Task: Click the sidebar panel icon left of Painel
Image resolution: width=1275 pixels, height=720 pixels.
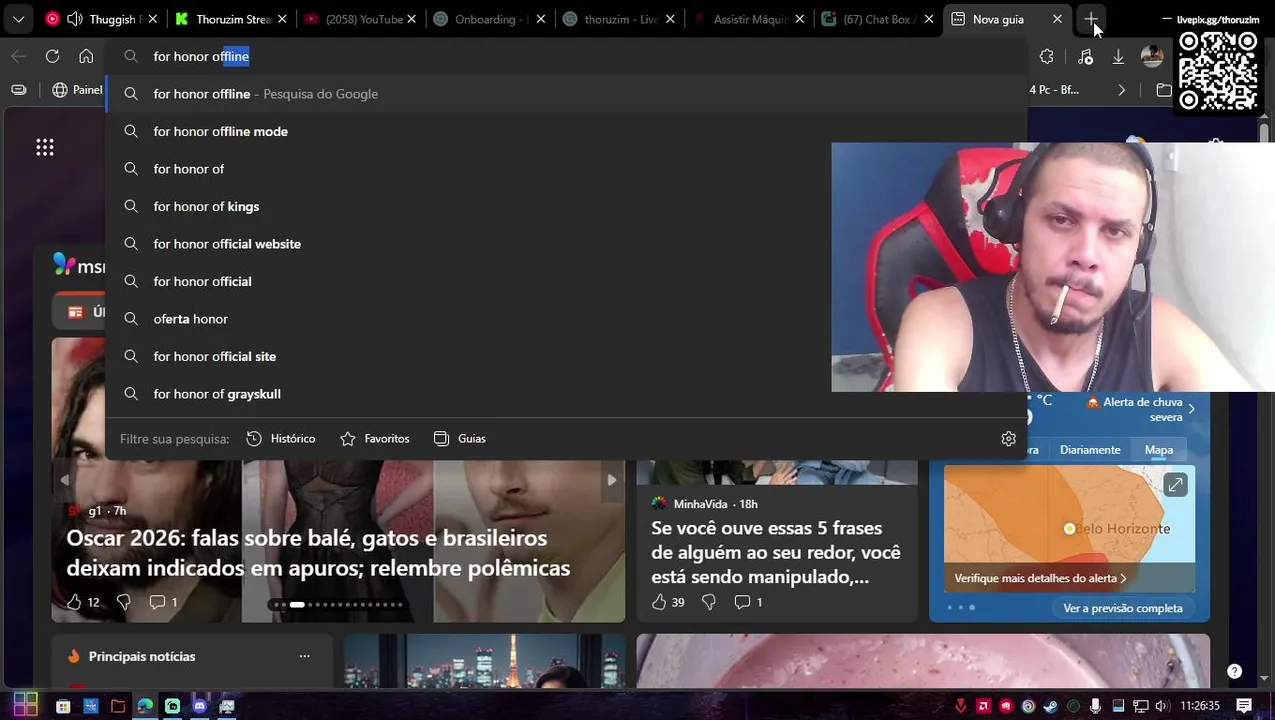Action: (x=18, y=90)
